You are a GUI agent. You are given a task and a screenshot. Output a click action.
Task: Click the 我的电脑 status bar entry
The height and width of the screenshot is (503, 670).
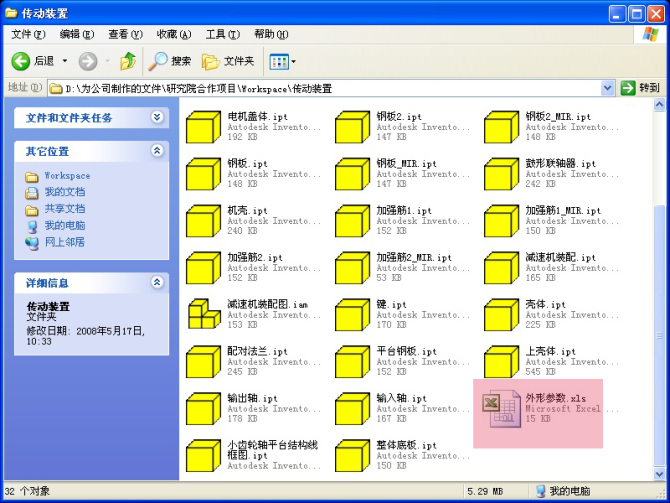click(x=563, y=491)
